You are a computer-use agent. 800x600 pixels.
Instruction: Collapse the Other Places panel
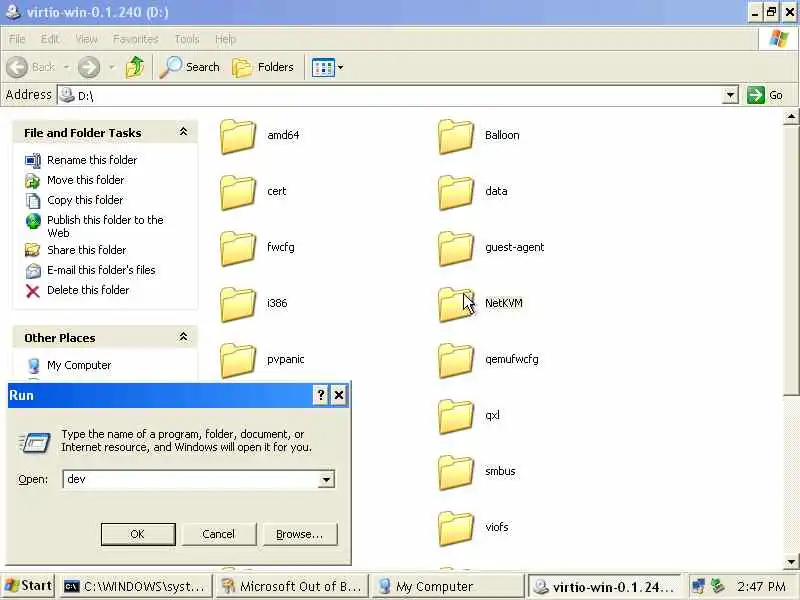[183, 337]
